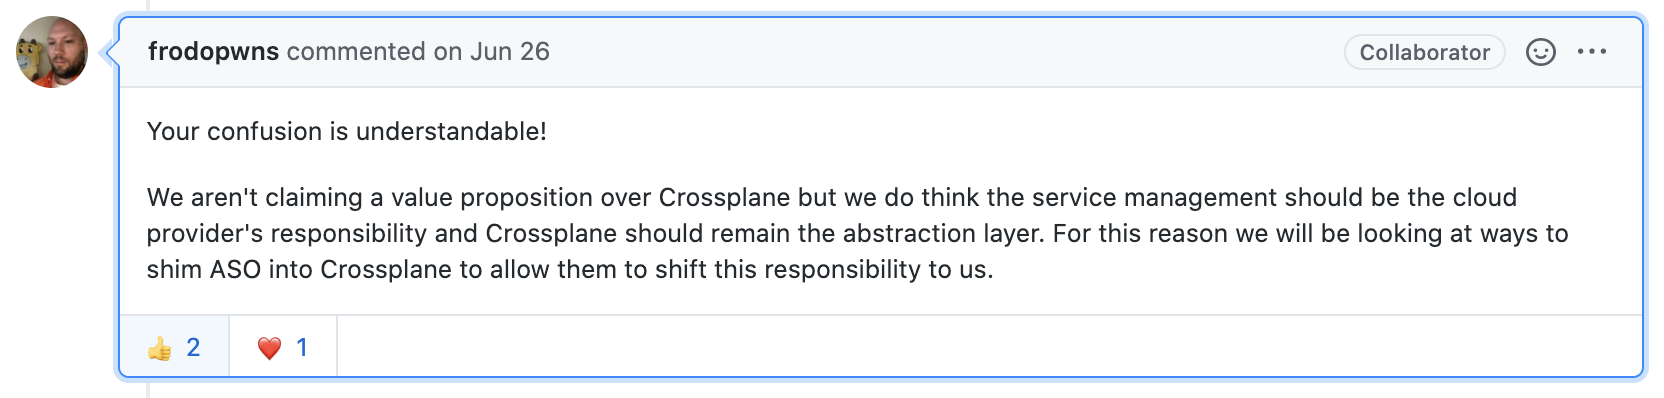Click the 'Your confusion is understandable!' sentence
Image resolution: width=1664 pixels, height=398 pixels.
click(346, 131)
